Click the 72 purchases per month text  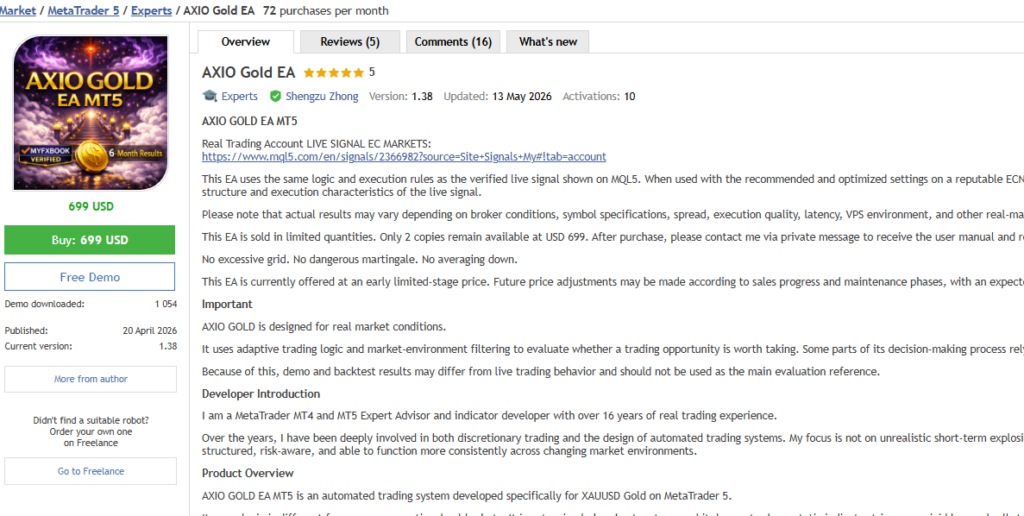pyautogui.click(x=325, y=10)
